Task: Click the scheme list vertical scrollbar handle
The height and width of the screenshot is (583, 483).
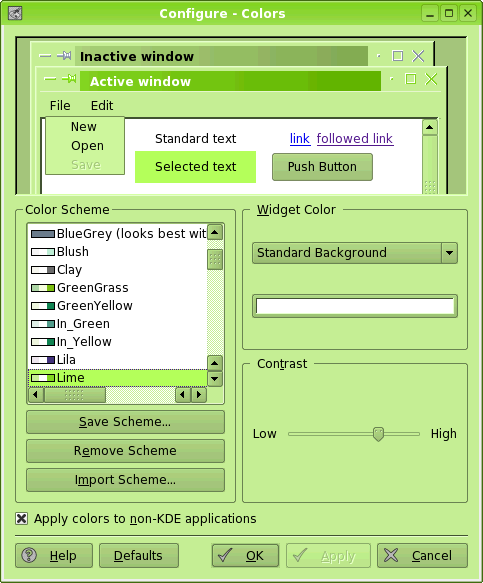Action: click(x=215, y=259)
